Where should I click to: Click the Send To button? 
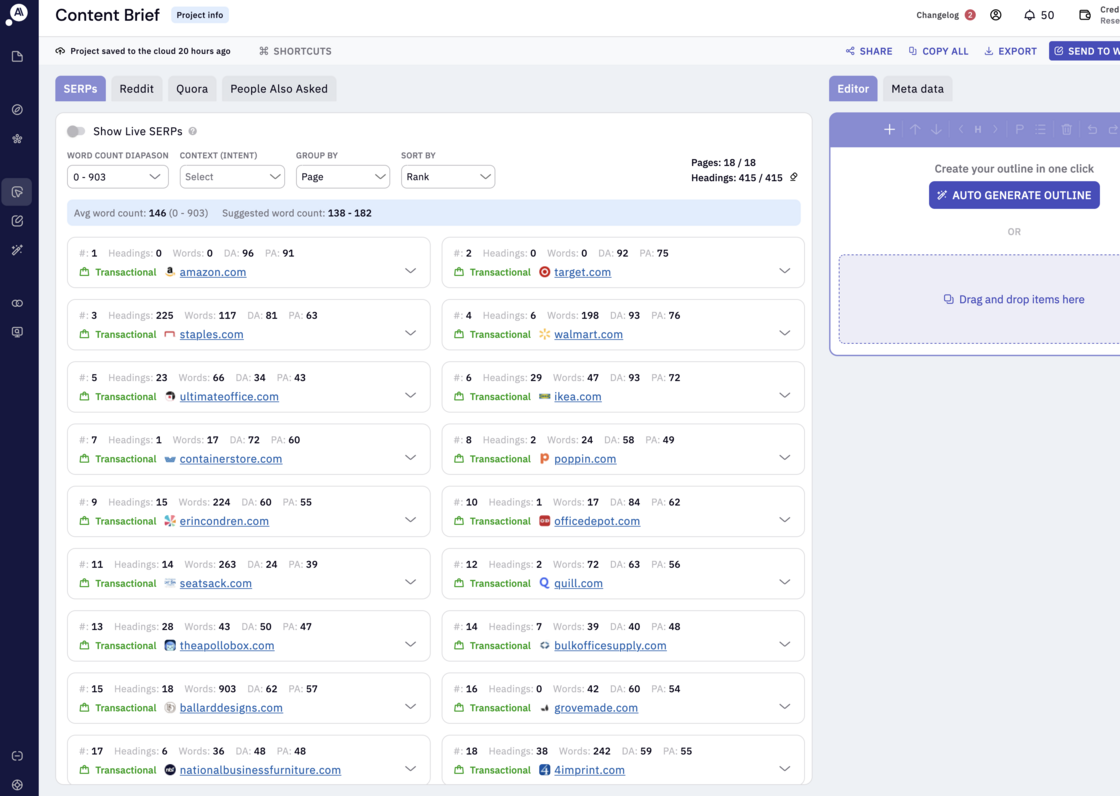click(1084, 51)
